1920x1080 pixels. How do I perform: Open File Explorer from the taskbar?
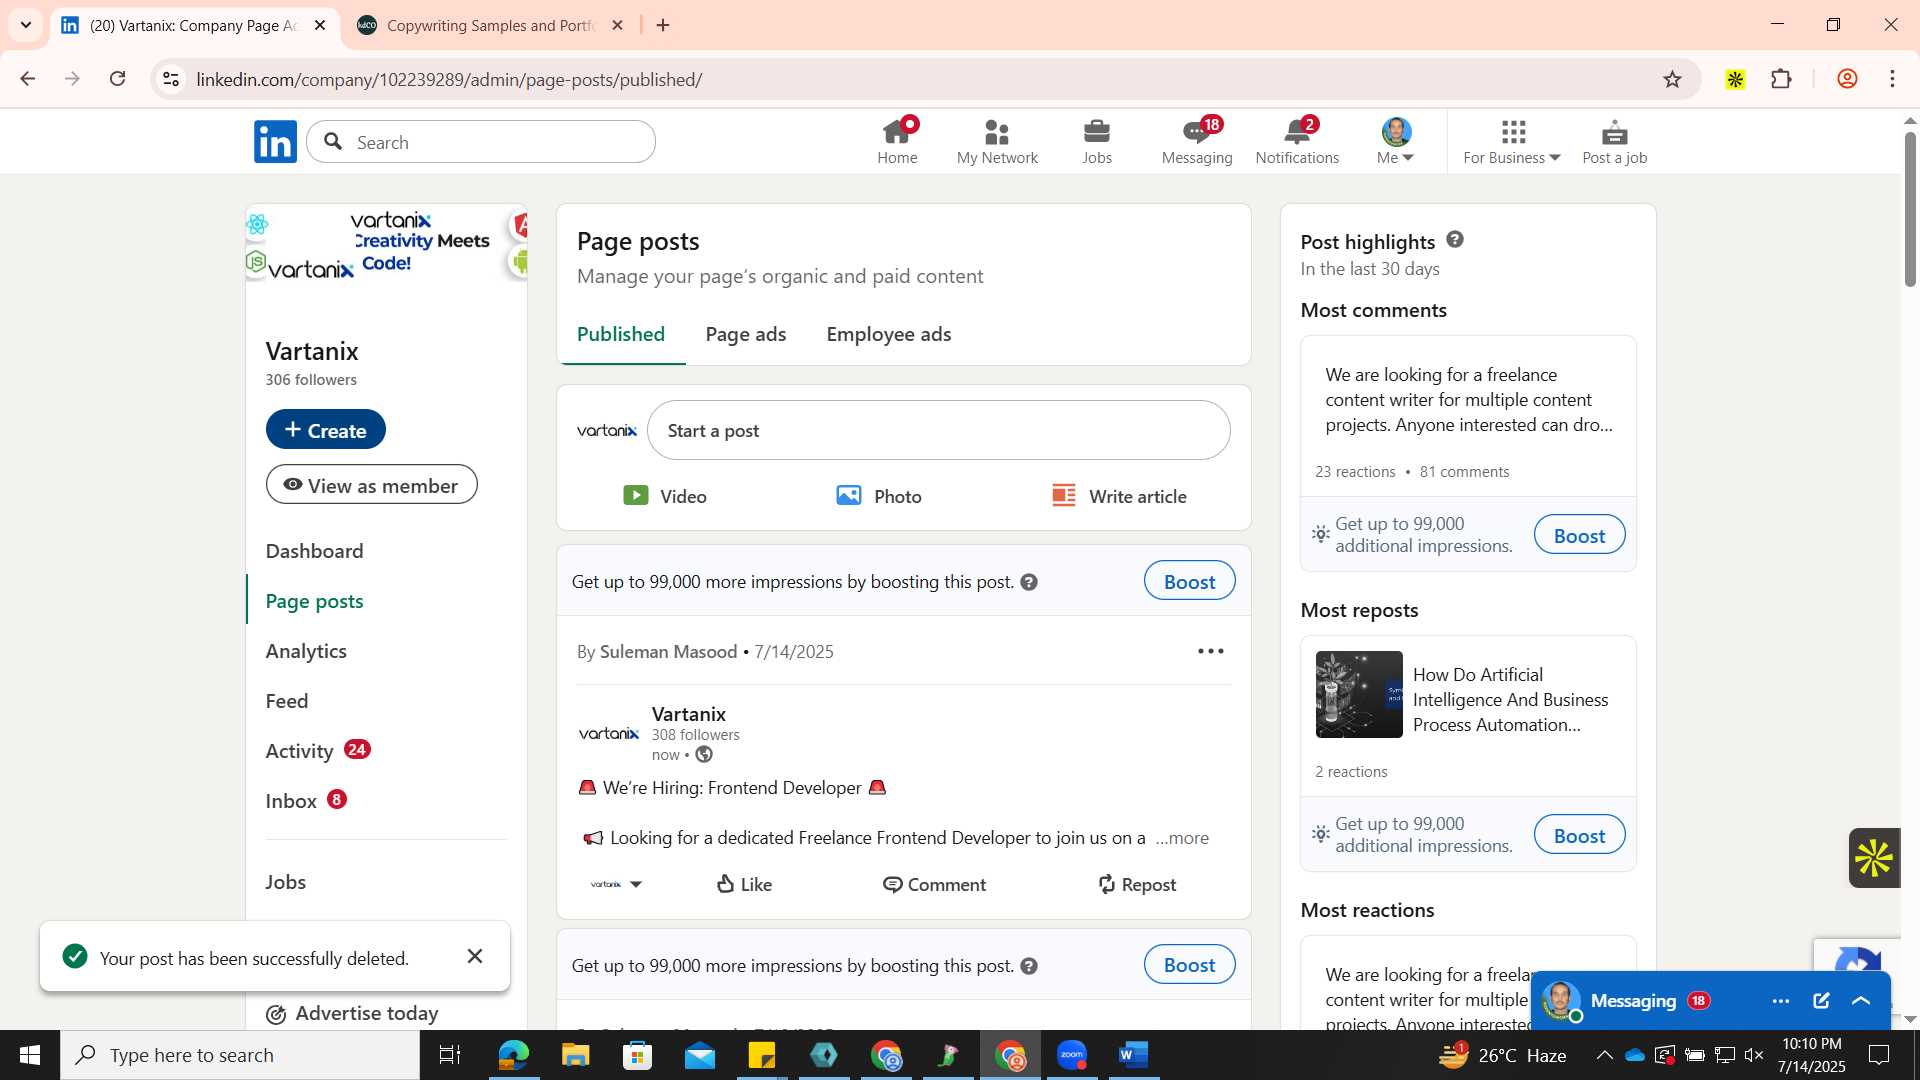point(575,1055)
